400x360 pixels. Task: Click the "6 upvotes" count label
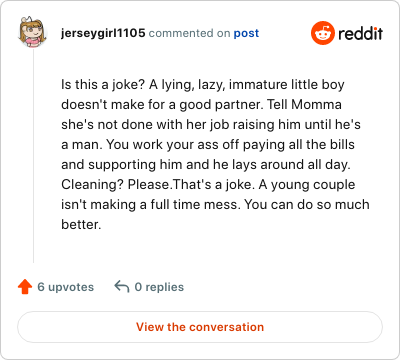coord(66,287)
